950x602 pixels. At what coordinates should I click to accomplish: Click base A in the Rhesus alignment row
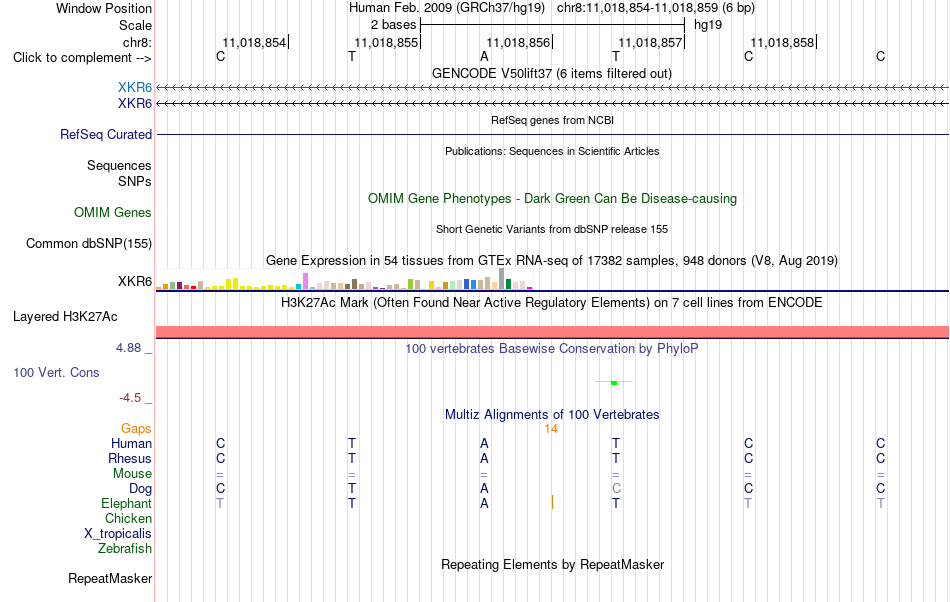pyautogui.click(x=484, y=458)
